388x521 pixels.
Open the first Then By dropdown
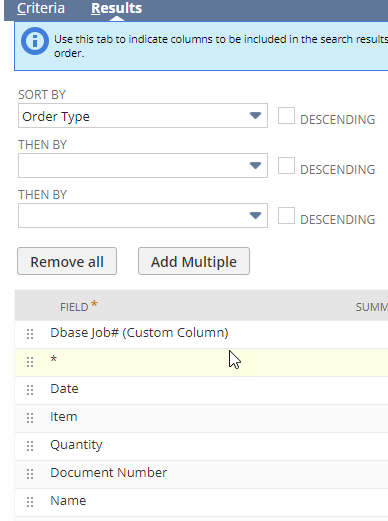pyautogui.click(x=143, y=166)
